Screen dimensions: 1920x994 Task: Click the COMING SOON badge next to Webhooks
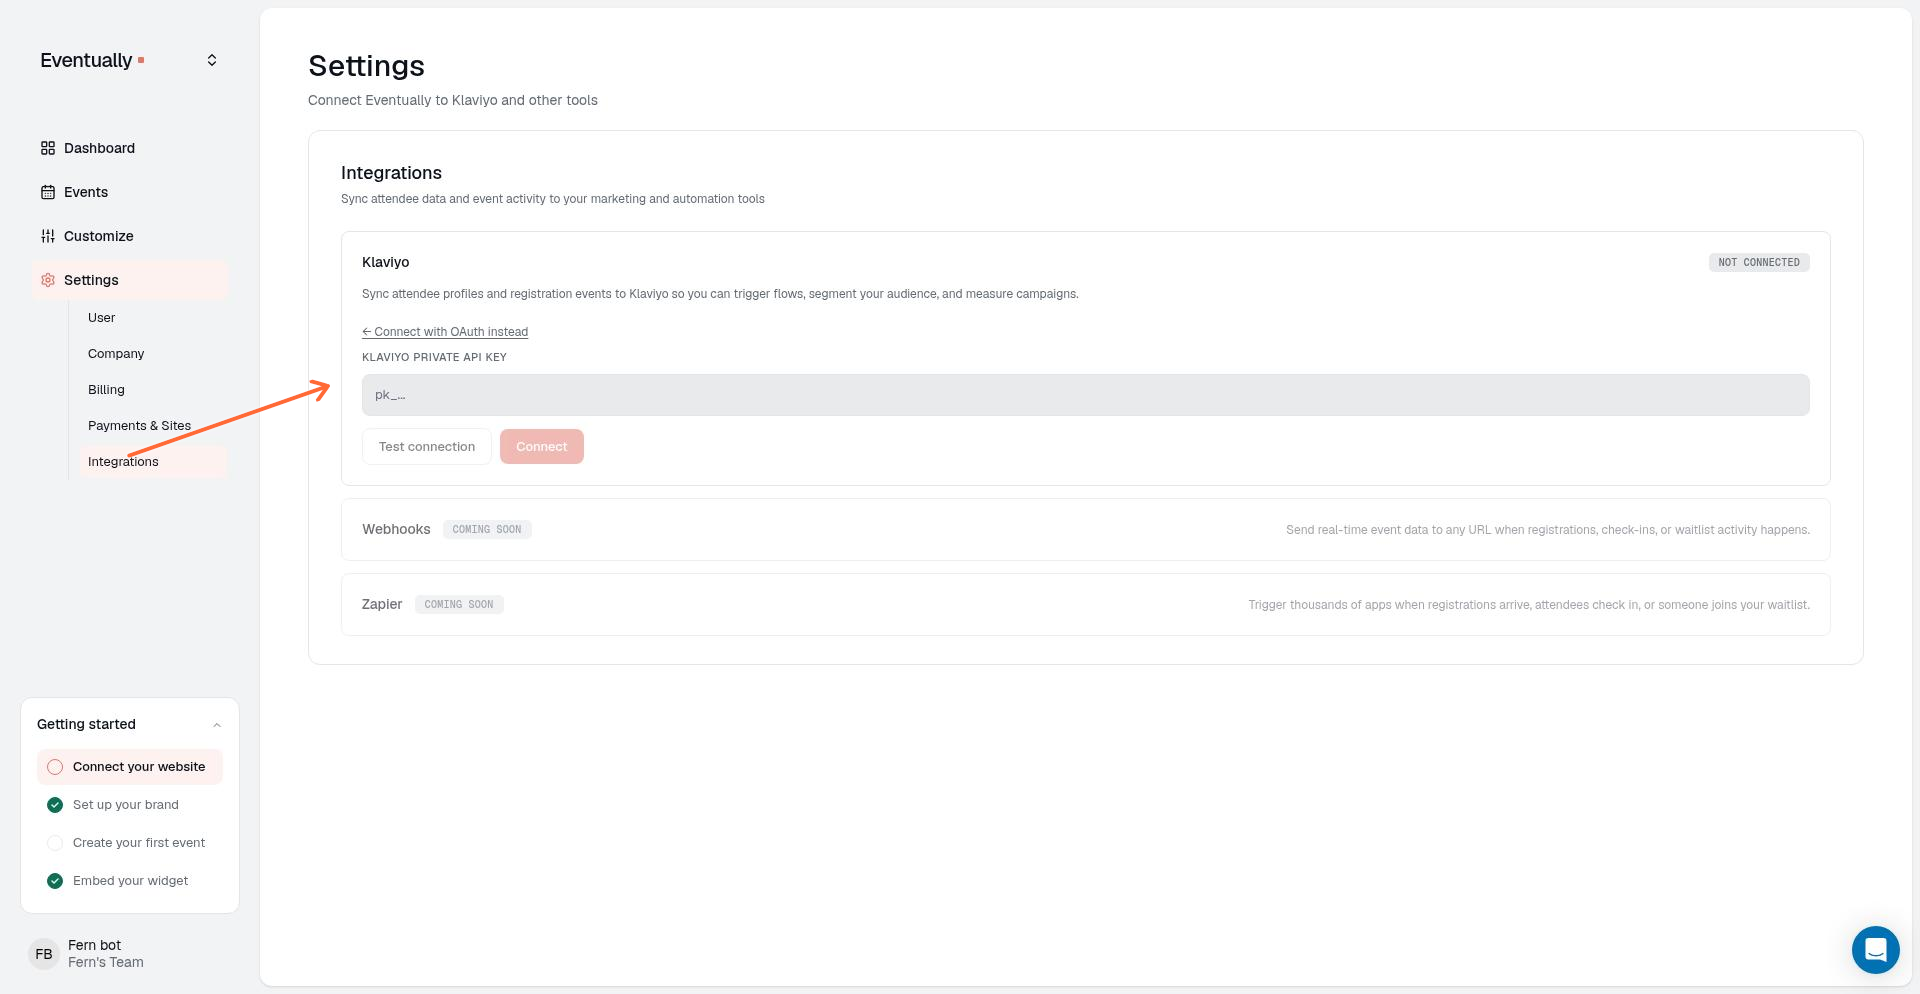pos(487,530)
